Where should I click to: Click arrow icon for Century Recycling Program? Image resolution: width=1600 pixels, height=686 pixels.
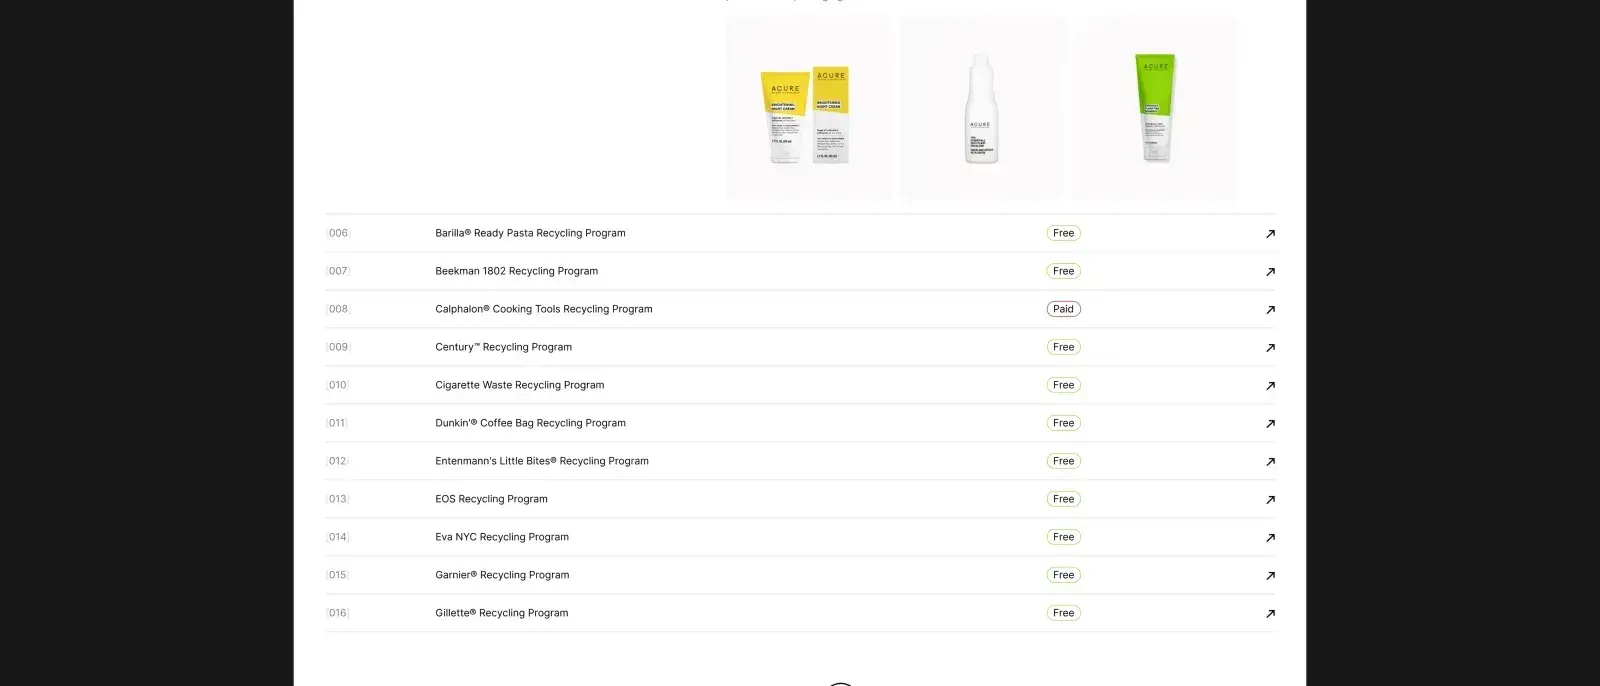pyautogui.click(x=1270, y=348)
